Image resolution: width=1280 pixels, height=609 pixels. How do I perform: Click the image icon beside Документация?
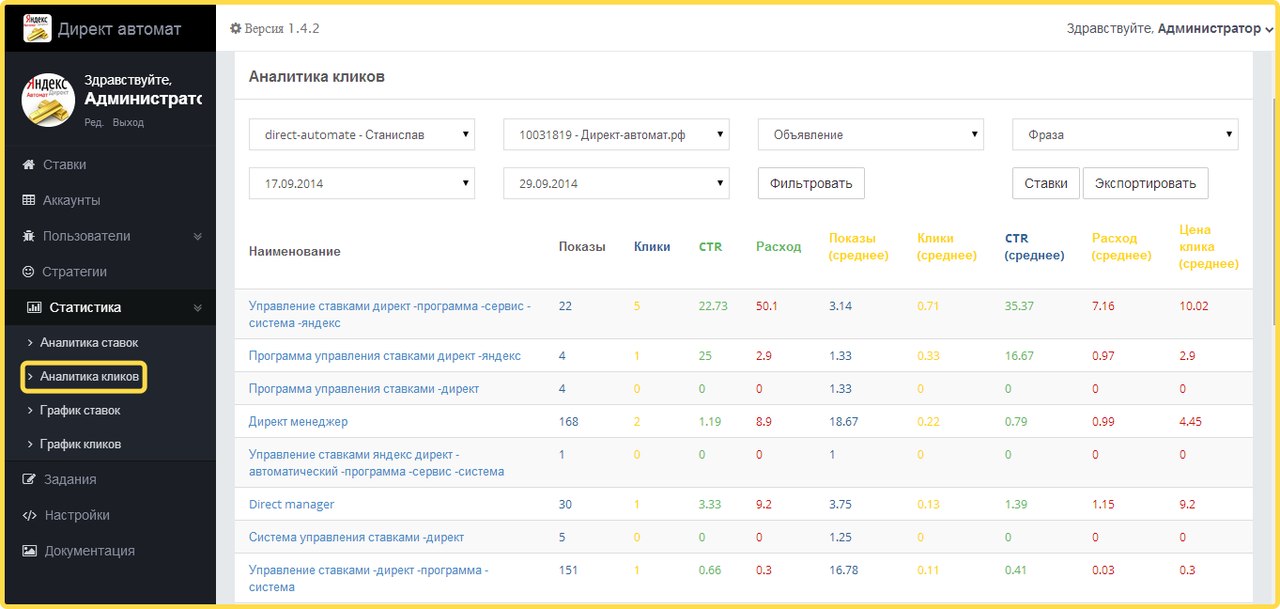(29, 551)
